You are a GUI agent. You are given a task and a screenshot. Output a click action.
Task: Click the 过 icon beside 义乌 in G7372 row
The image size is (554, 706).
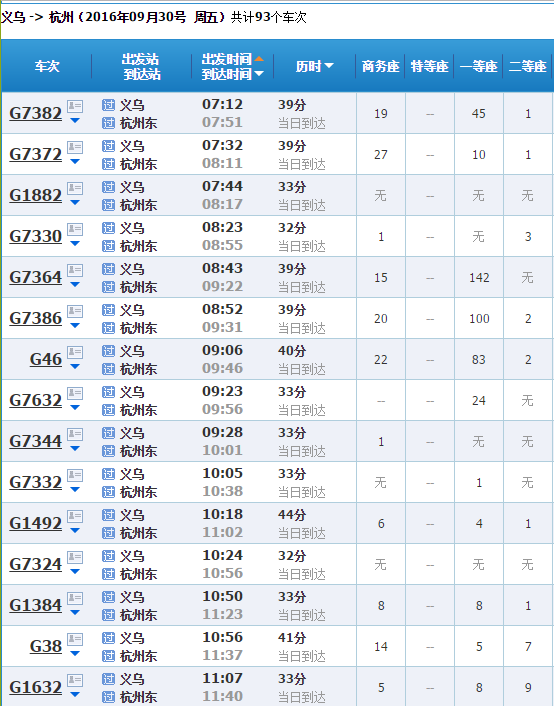point(108,146)
